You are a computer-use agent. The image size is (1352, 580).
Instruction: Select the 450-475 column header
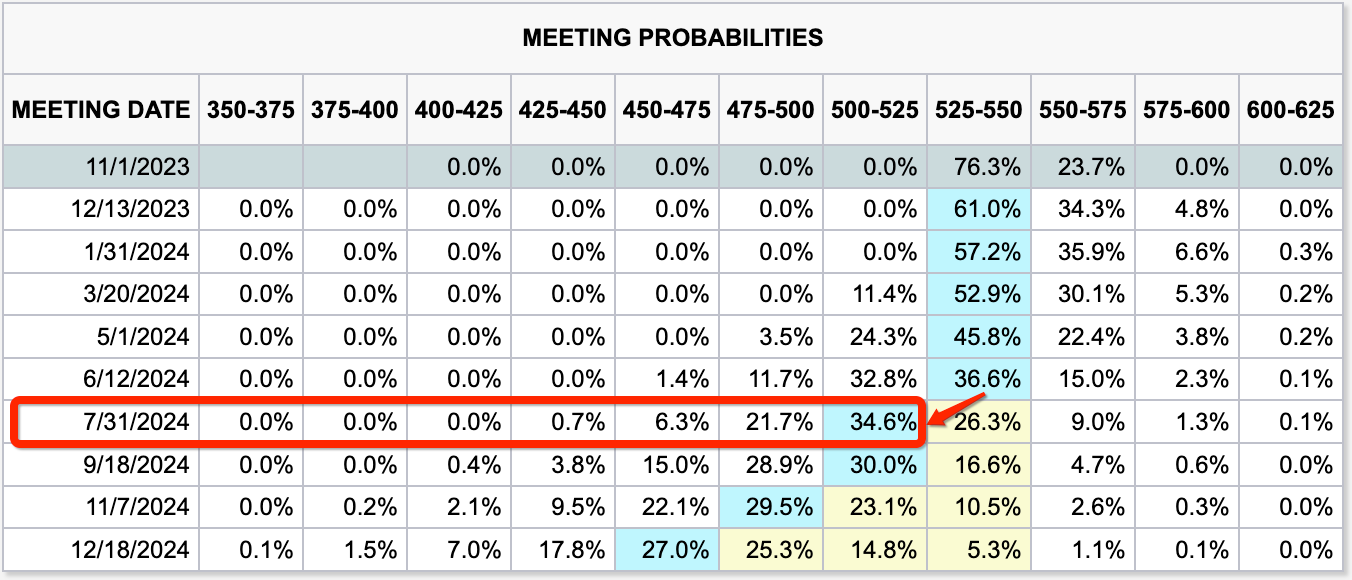tap(666, 109)
